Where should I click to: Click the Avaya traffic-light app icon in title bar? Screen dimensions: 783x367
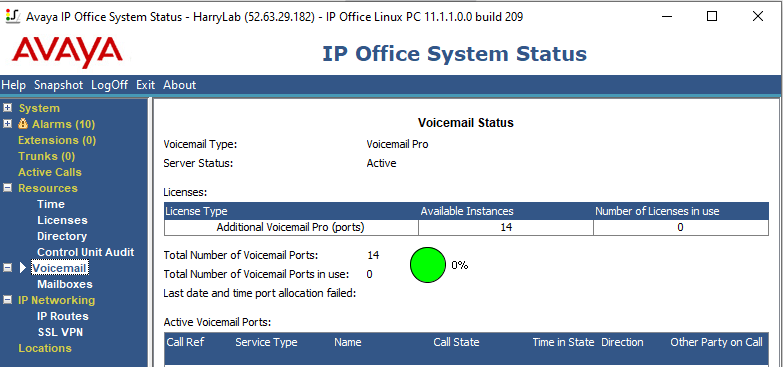[x=12, y=16]
